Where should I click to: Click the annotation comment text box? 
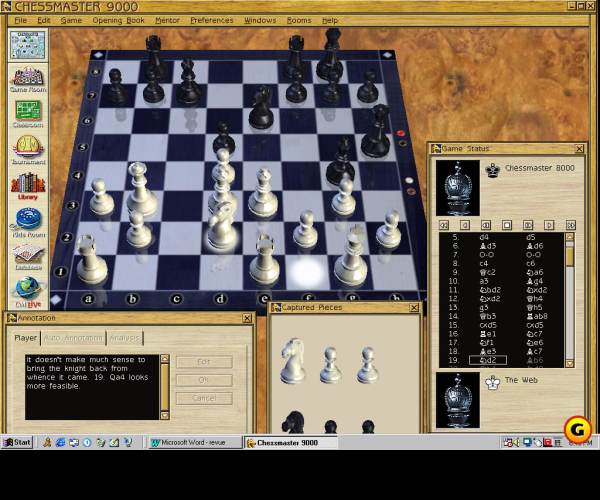pos(92,387)
